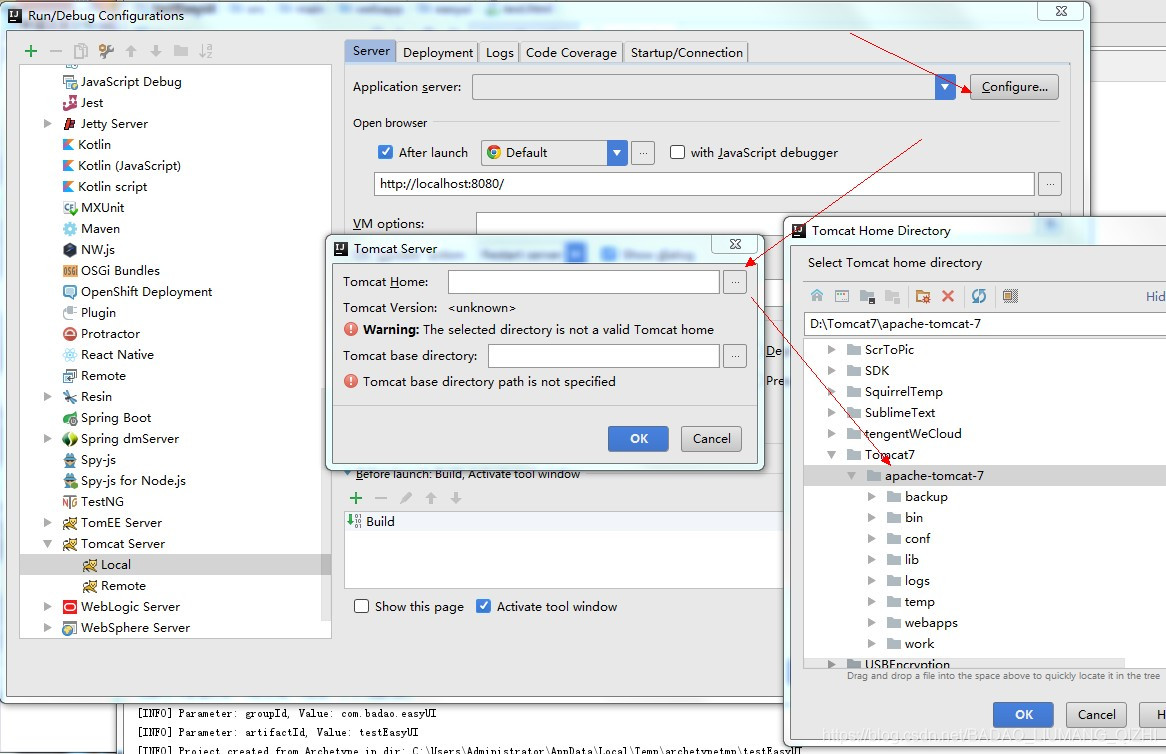Select logs folder in directory tree

coord(917,581)
